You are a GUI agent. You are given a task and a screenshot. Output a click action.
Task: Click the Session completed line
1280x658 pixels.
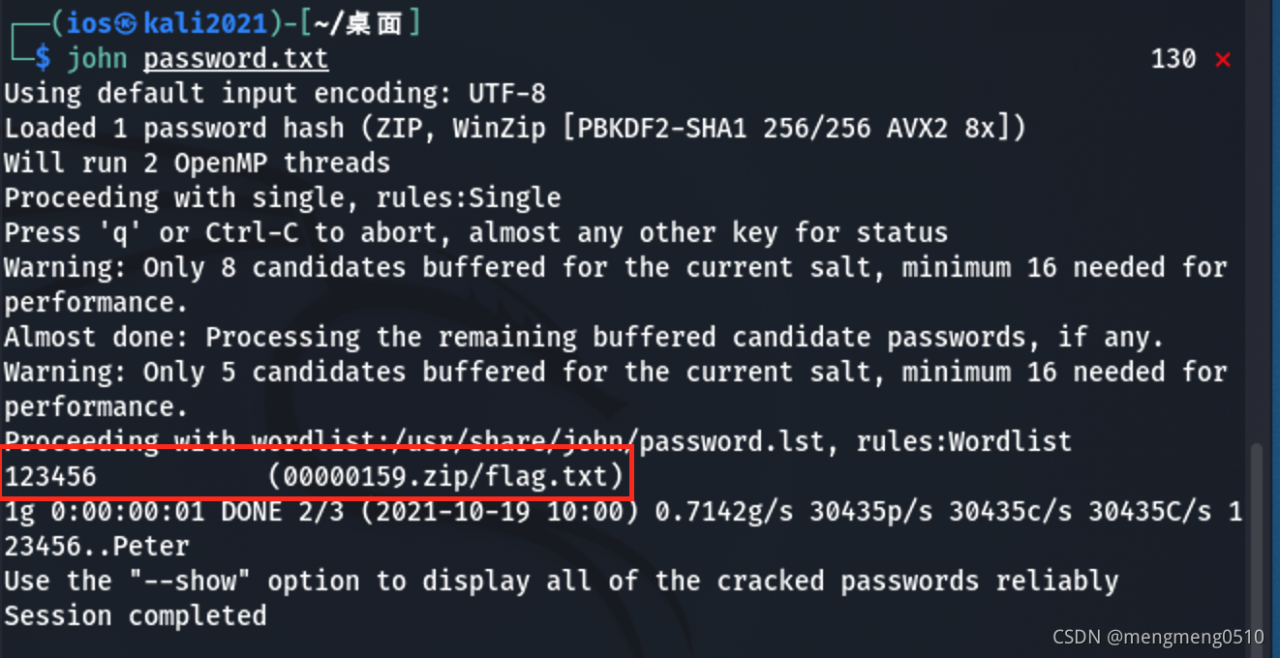click(135, 616)
